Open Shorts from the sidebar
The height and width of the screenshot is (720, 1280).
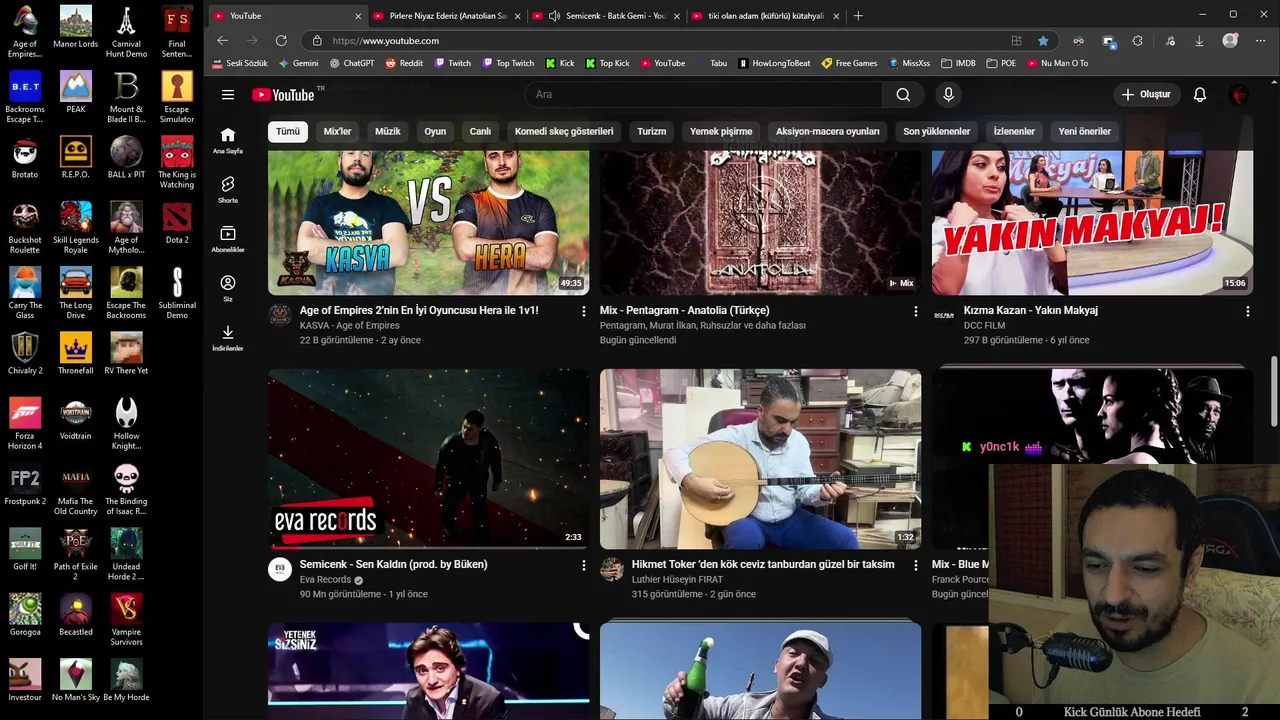pos(228,190)
